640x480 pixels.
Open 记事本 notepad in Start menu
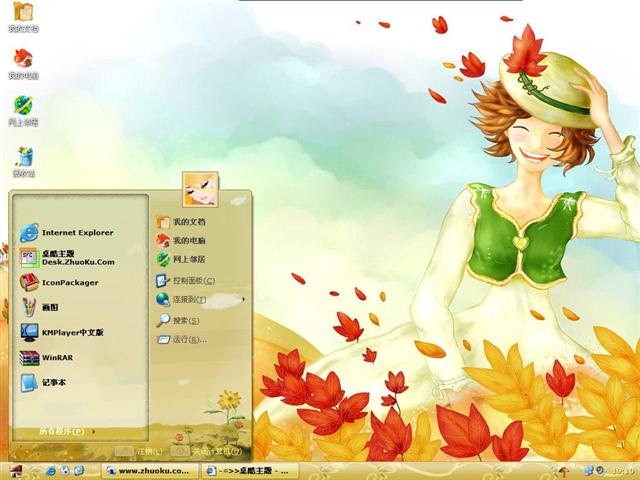(43, 382)
